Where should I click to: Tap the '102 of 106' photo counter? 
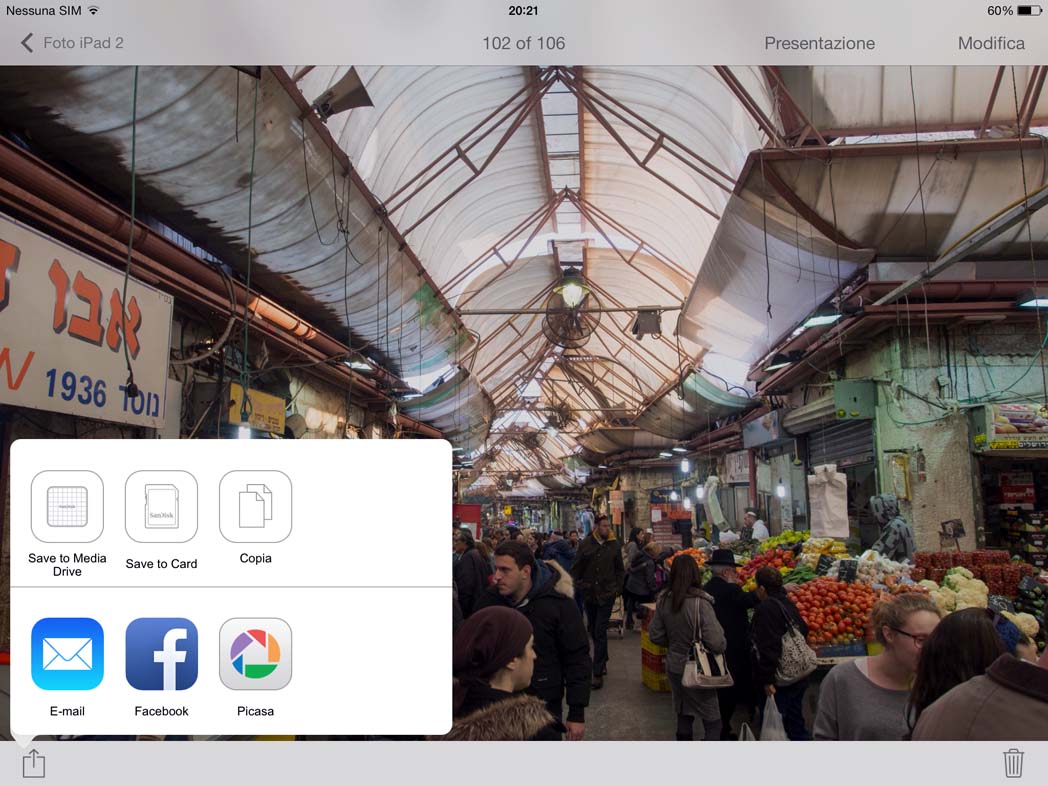point(523,43)
